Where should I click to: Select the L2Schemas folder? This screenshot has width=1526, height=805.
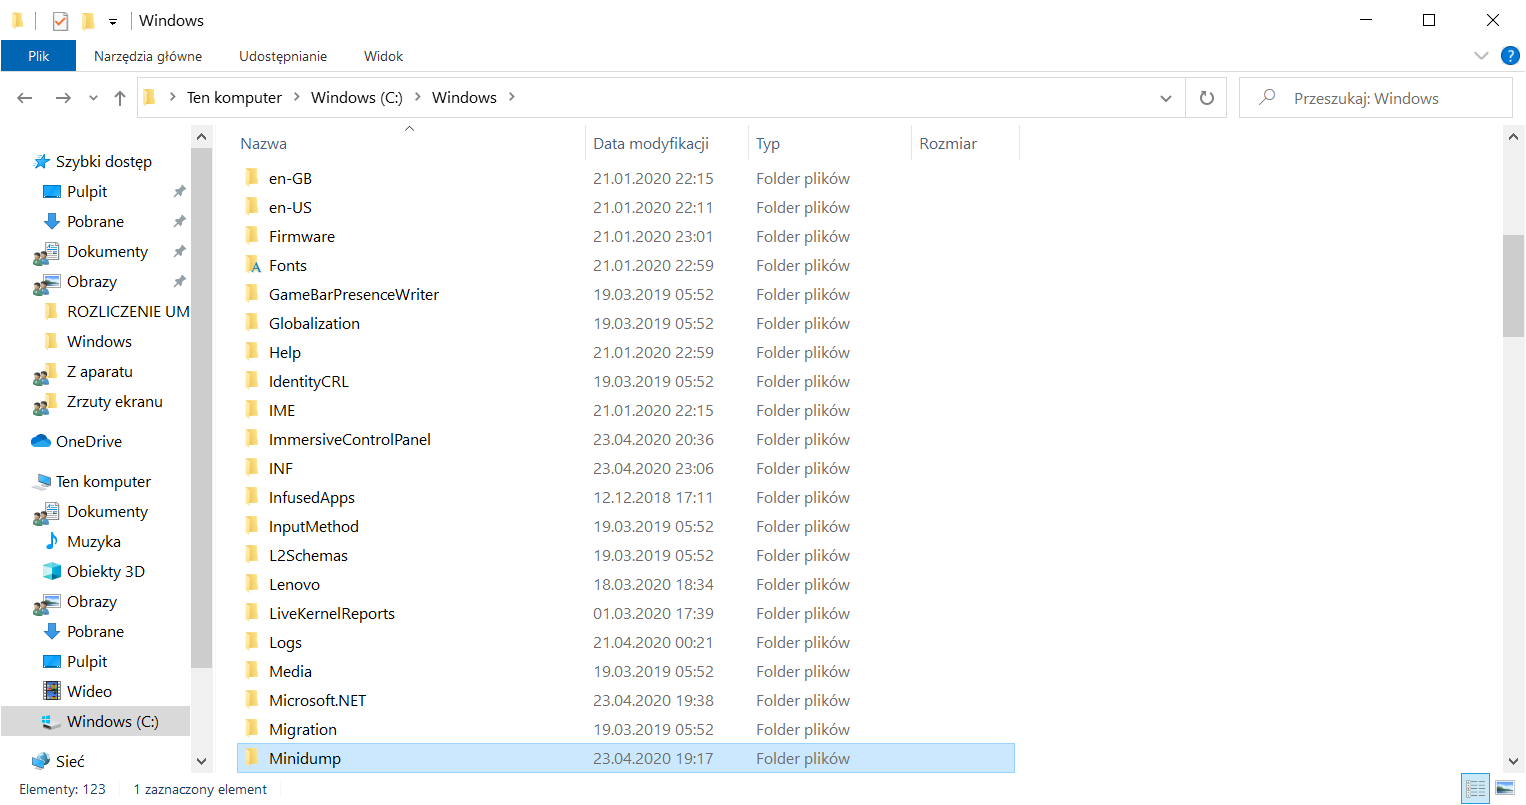tap(625, 555)
